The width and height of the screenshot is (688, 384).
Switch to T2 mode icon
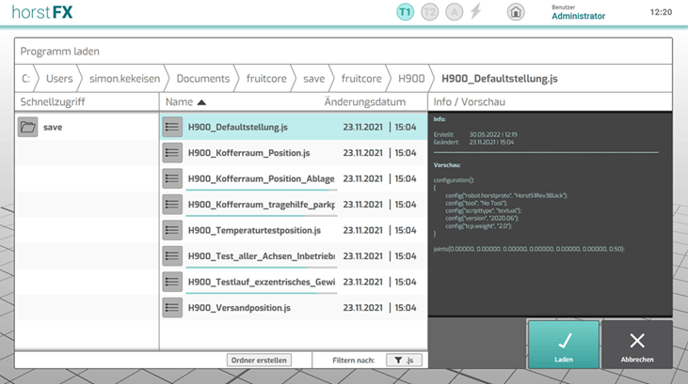pos(430,12)
